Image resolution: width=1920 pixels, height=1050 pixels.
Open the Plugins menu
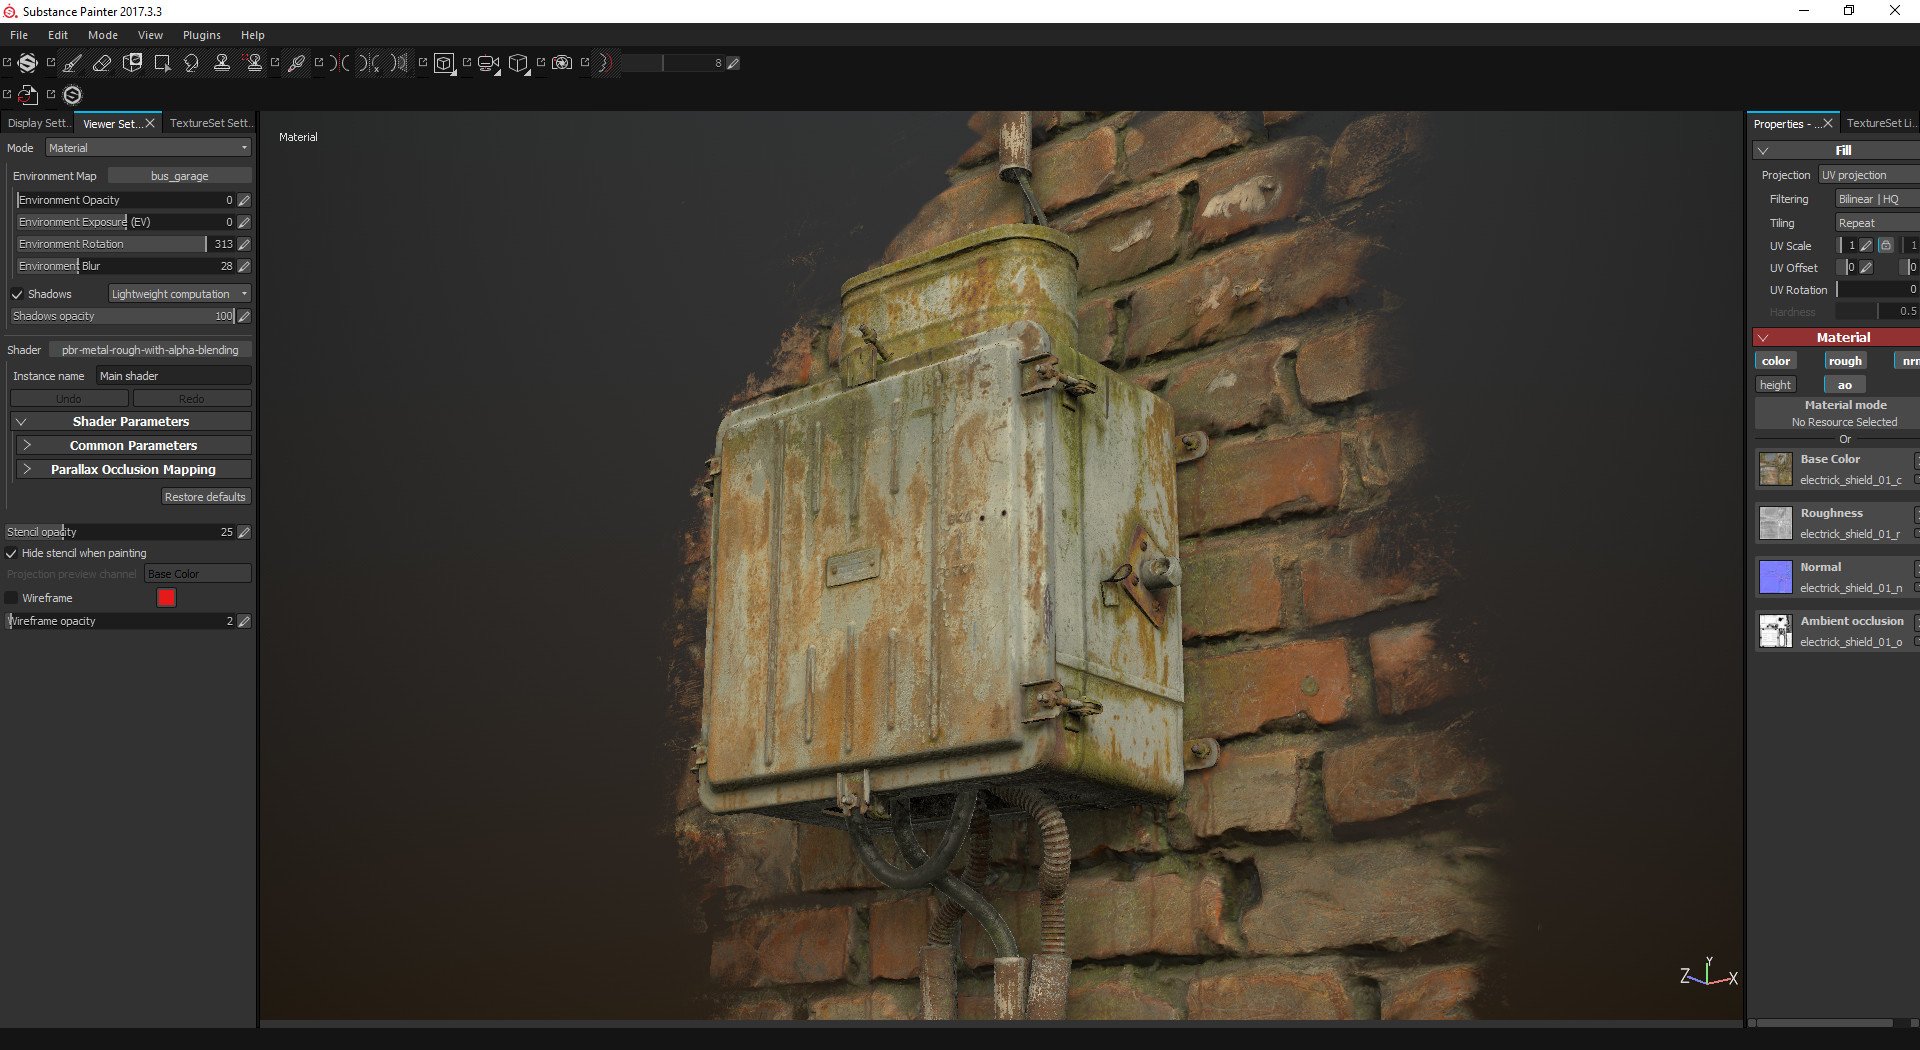(x=201, y=35)
